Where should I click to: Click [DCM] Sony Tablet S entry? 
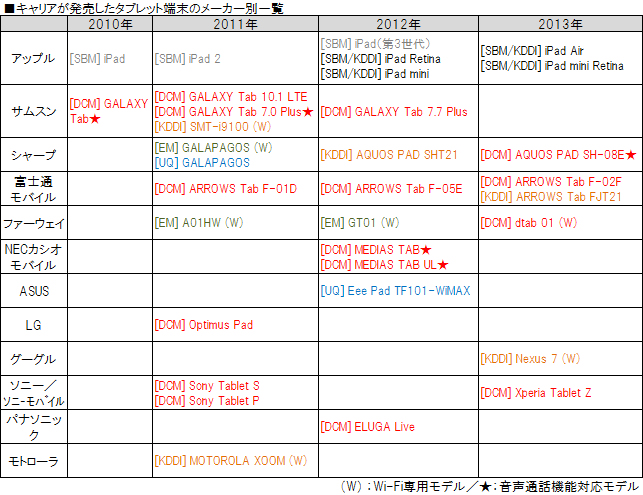point(207,386)
